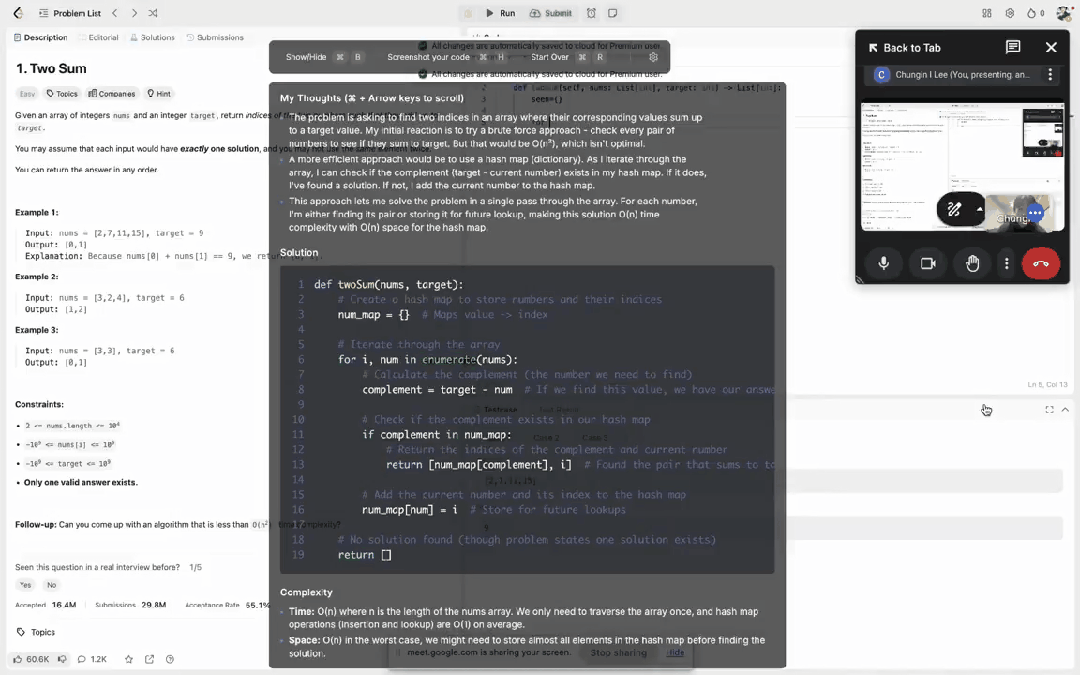This screenshot has width=1080, height=675.
Task: Click the Run button
Action: click(501, 13)
